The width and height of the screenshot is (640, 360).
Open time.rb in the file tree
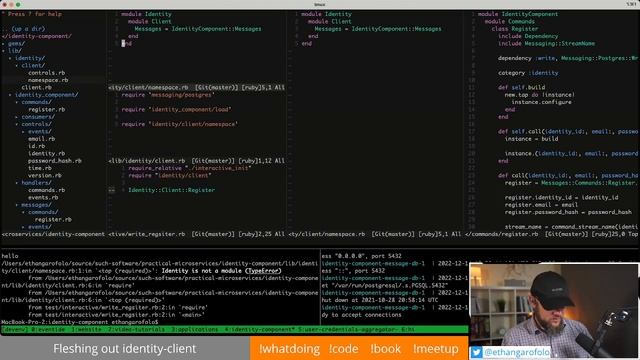coord(40,168)
